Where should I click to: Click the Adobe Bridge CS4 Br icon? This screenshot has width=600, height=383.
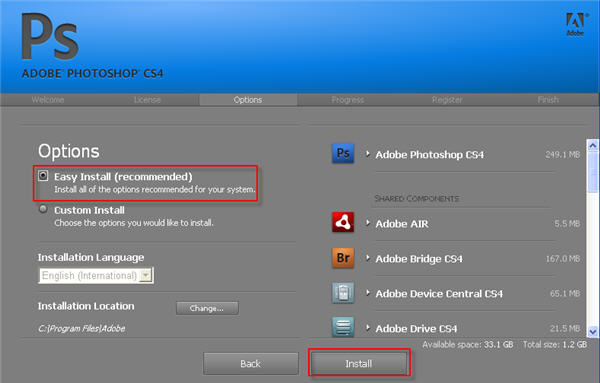343,258
